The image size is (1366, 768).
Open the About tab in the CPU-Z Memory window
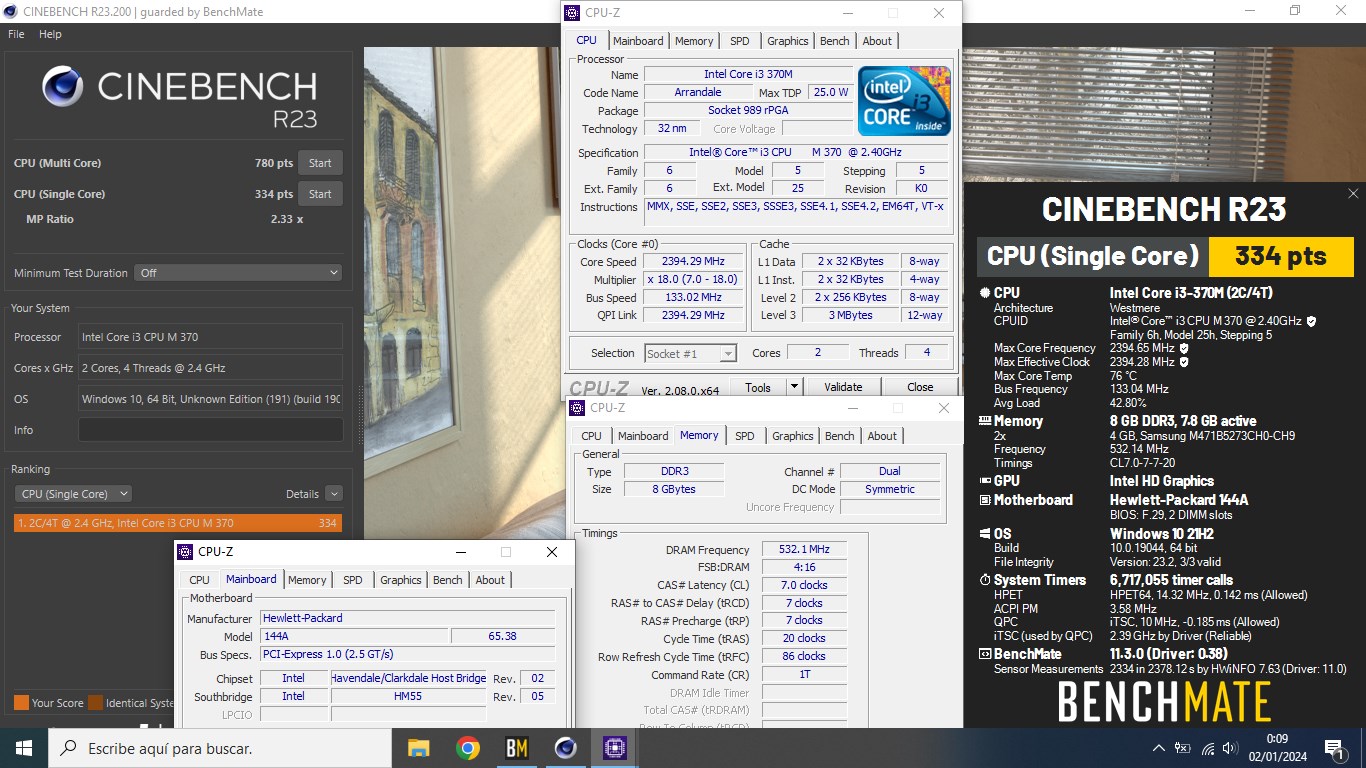pos(882,436)
